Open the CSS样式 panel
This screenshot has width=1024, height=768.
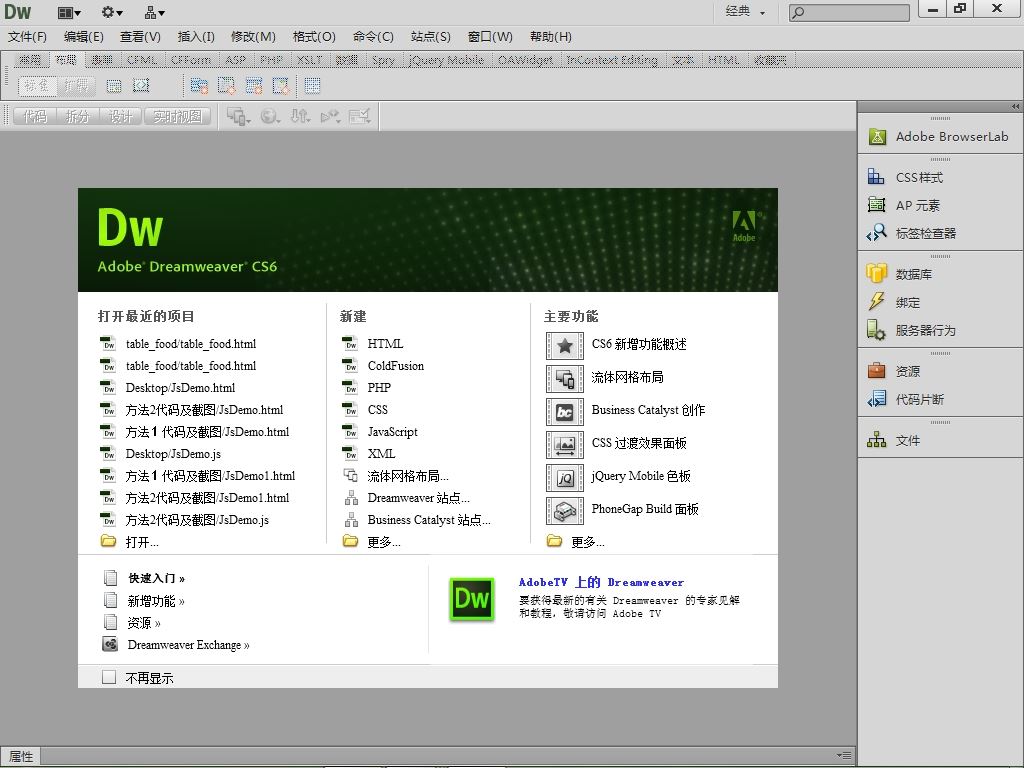point(905,177)
